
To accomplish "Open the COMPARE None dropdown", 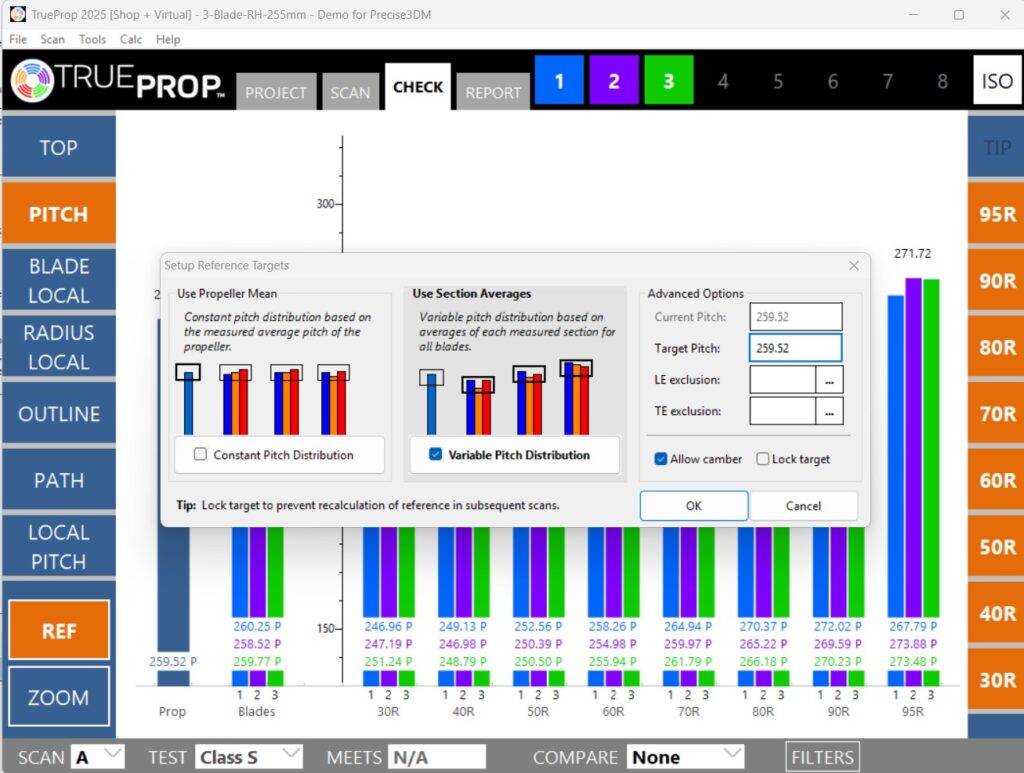I will tap(686, 757).
